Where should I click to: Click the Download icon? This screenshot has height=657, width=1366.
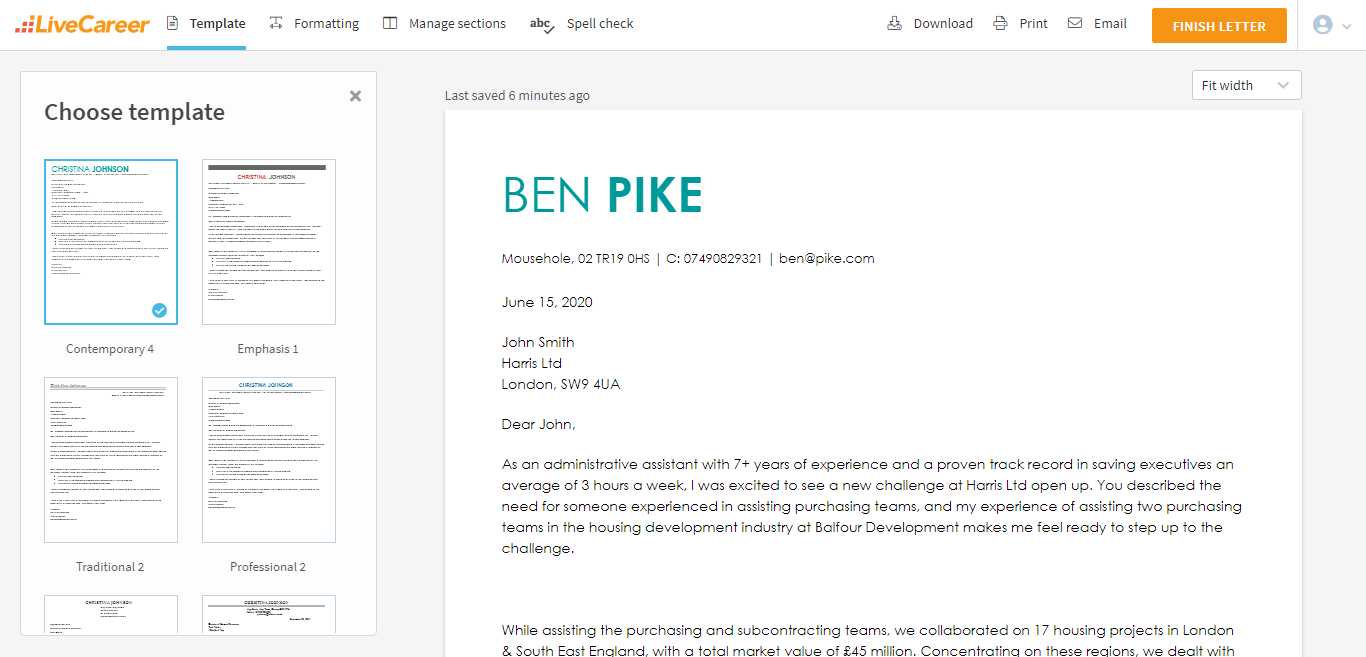[x=895, y=23]
